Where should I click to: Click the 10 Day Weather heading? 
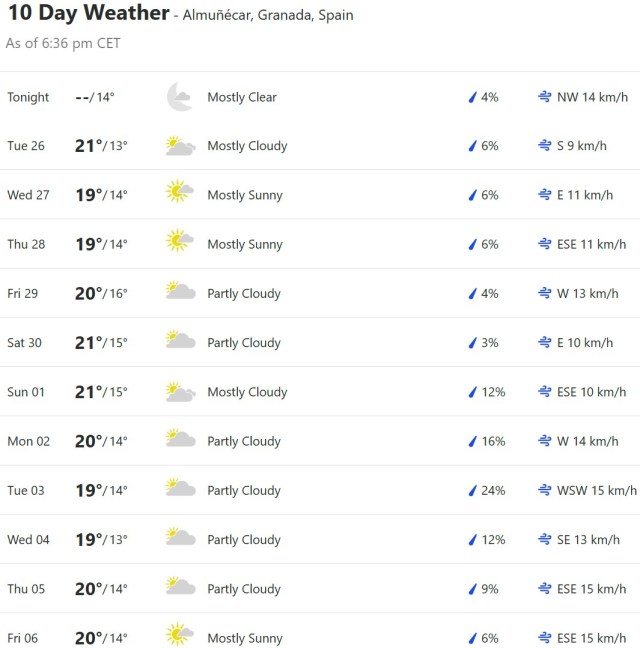coord(88,14)
